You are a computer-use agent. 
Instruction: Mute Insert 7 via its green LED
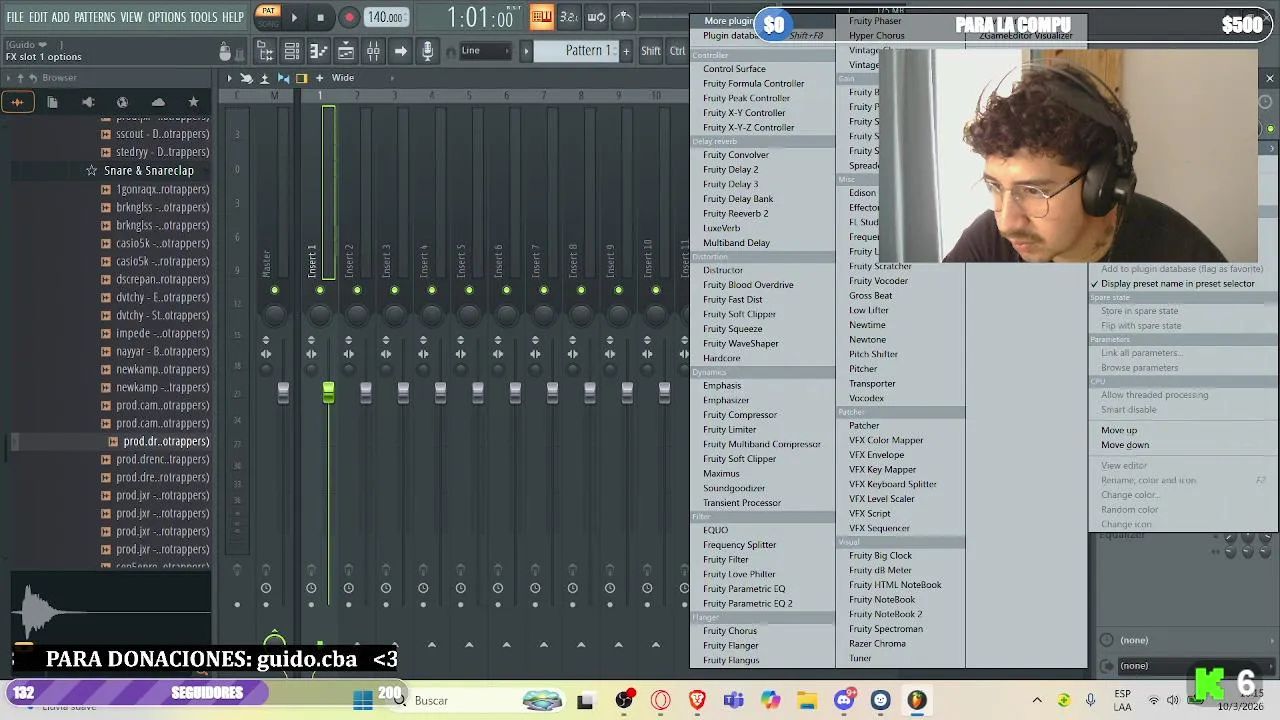point(543,291)
